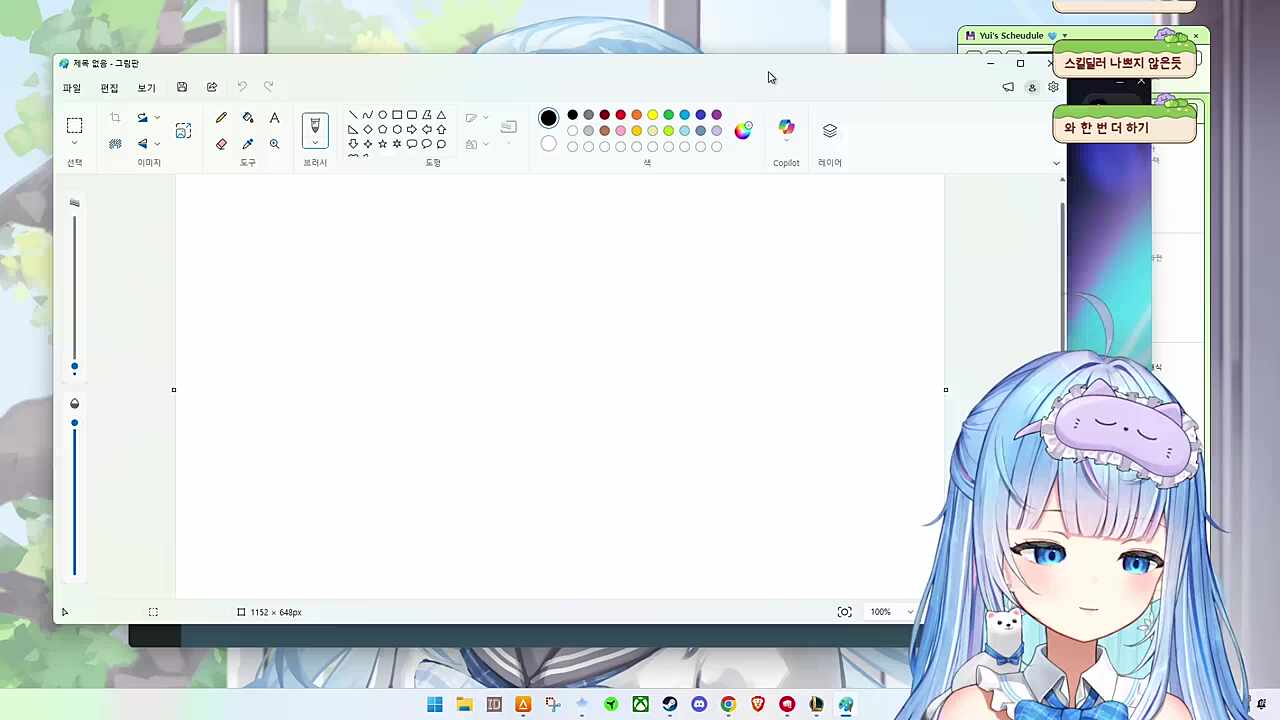Select primary color 1 black circle
The width and height of the screenshot is (1280, 720).
548,118
